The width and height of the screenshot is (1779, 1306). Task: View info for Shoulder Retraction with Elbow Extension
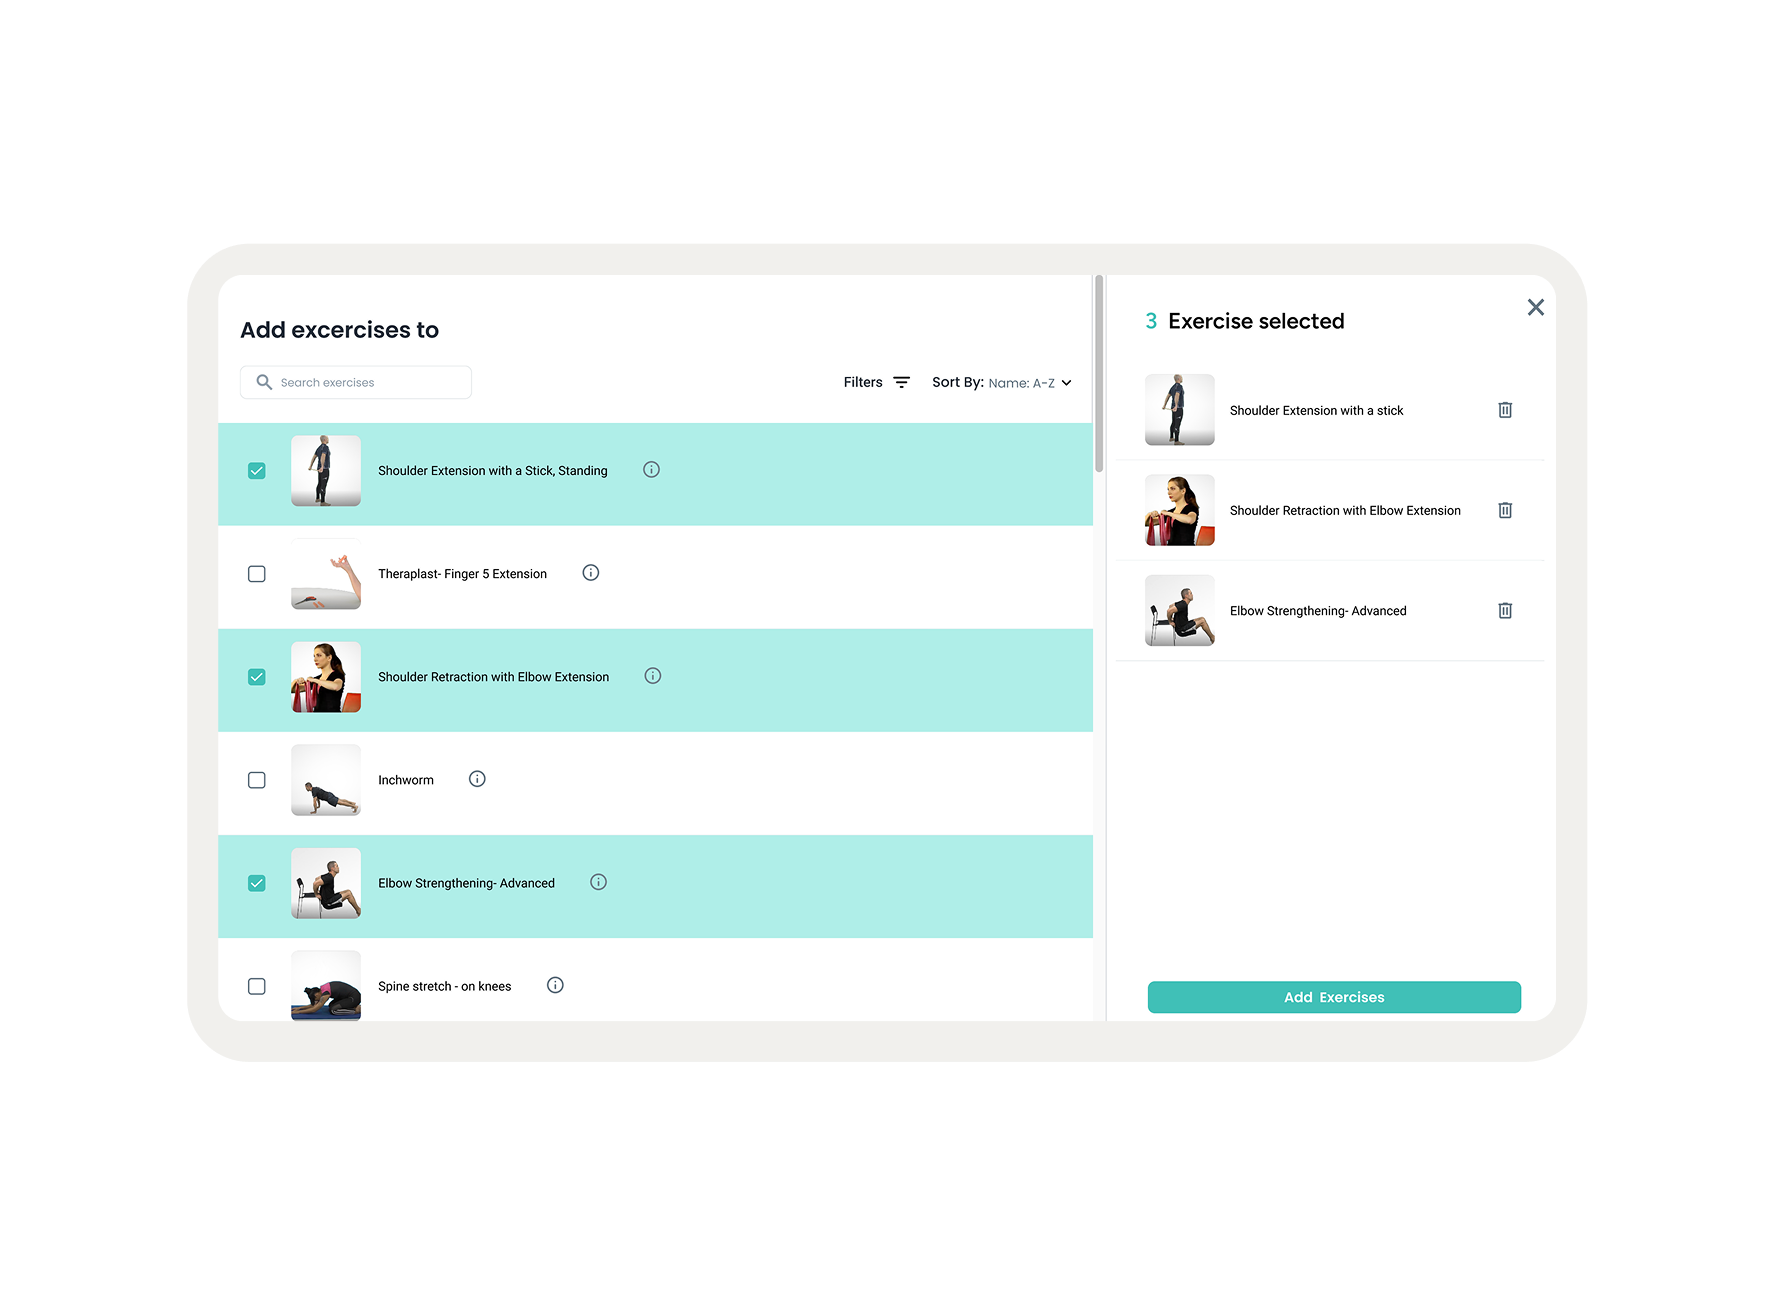[x=653, y=676]
